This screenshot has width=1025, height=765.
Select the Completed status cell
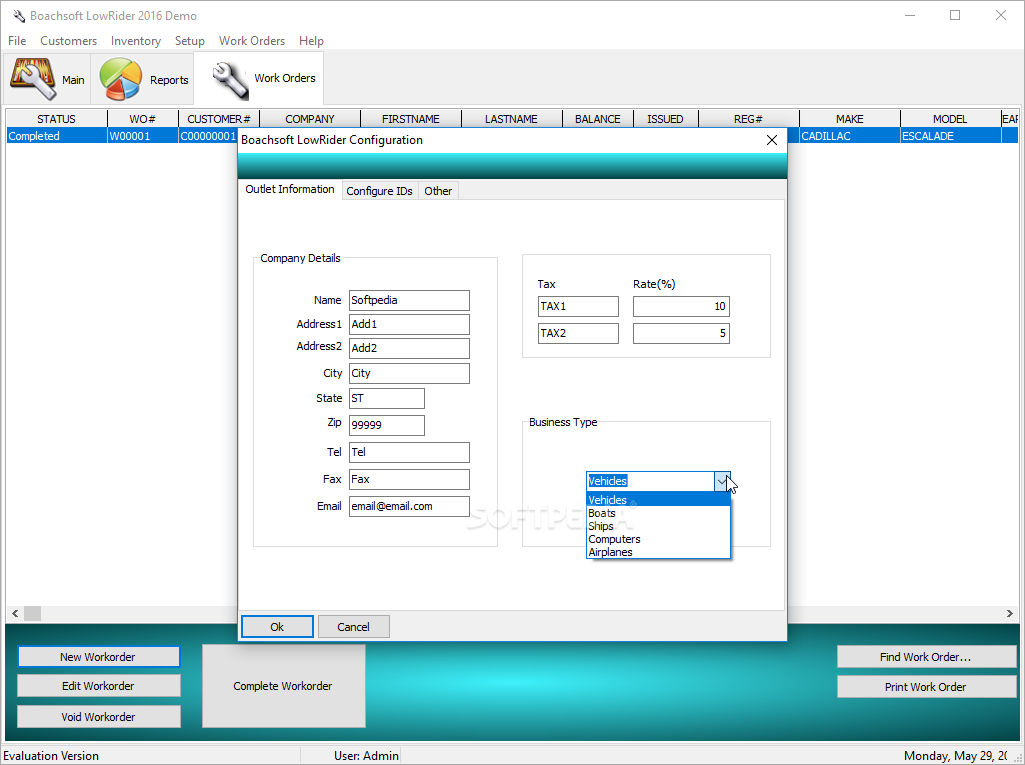coord(56,136)
